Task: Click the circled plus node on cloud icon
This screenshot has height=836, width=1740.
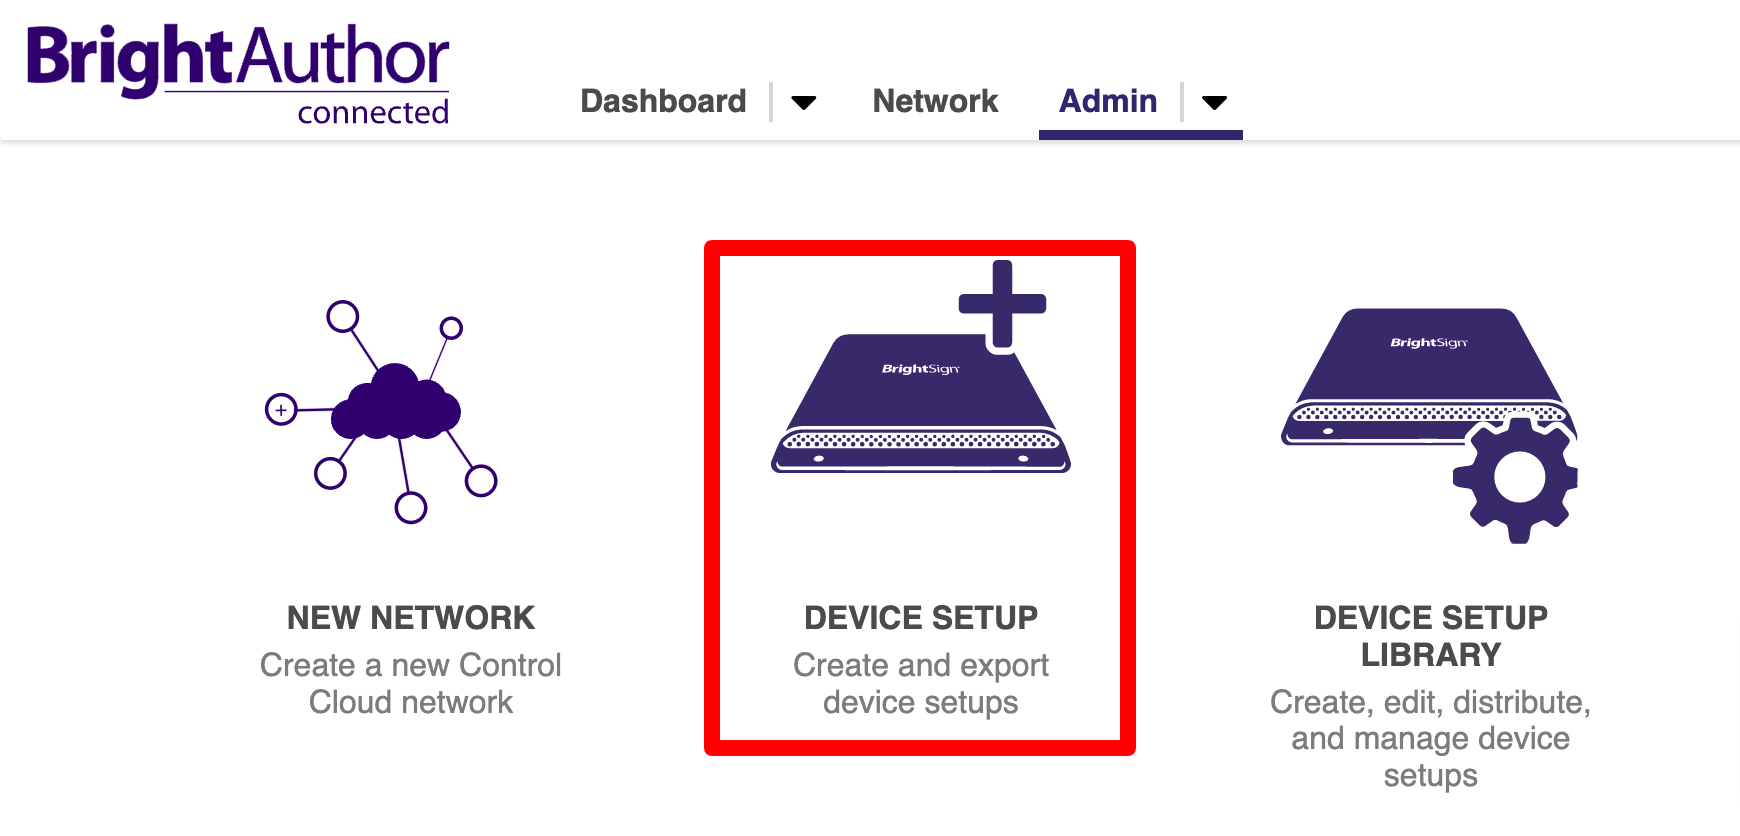Action: 281,410
